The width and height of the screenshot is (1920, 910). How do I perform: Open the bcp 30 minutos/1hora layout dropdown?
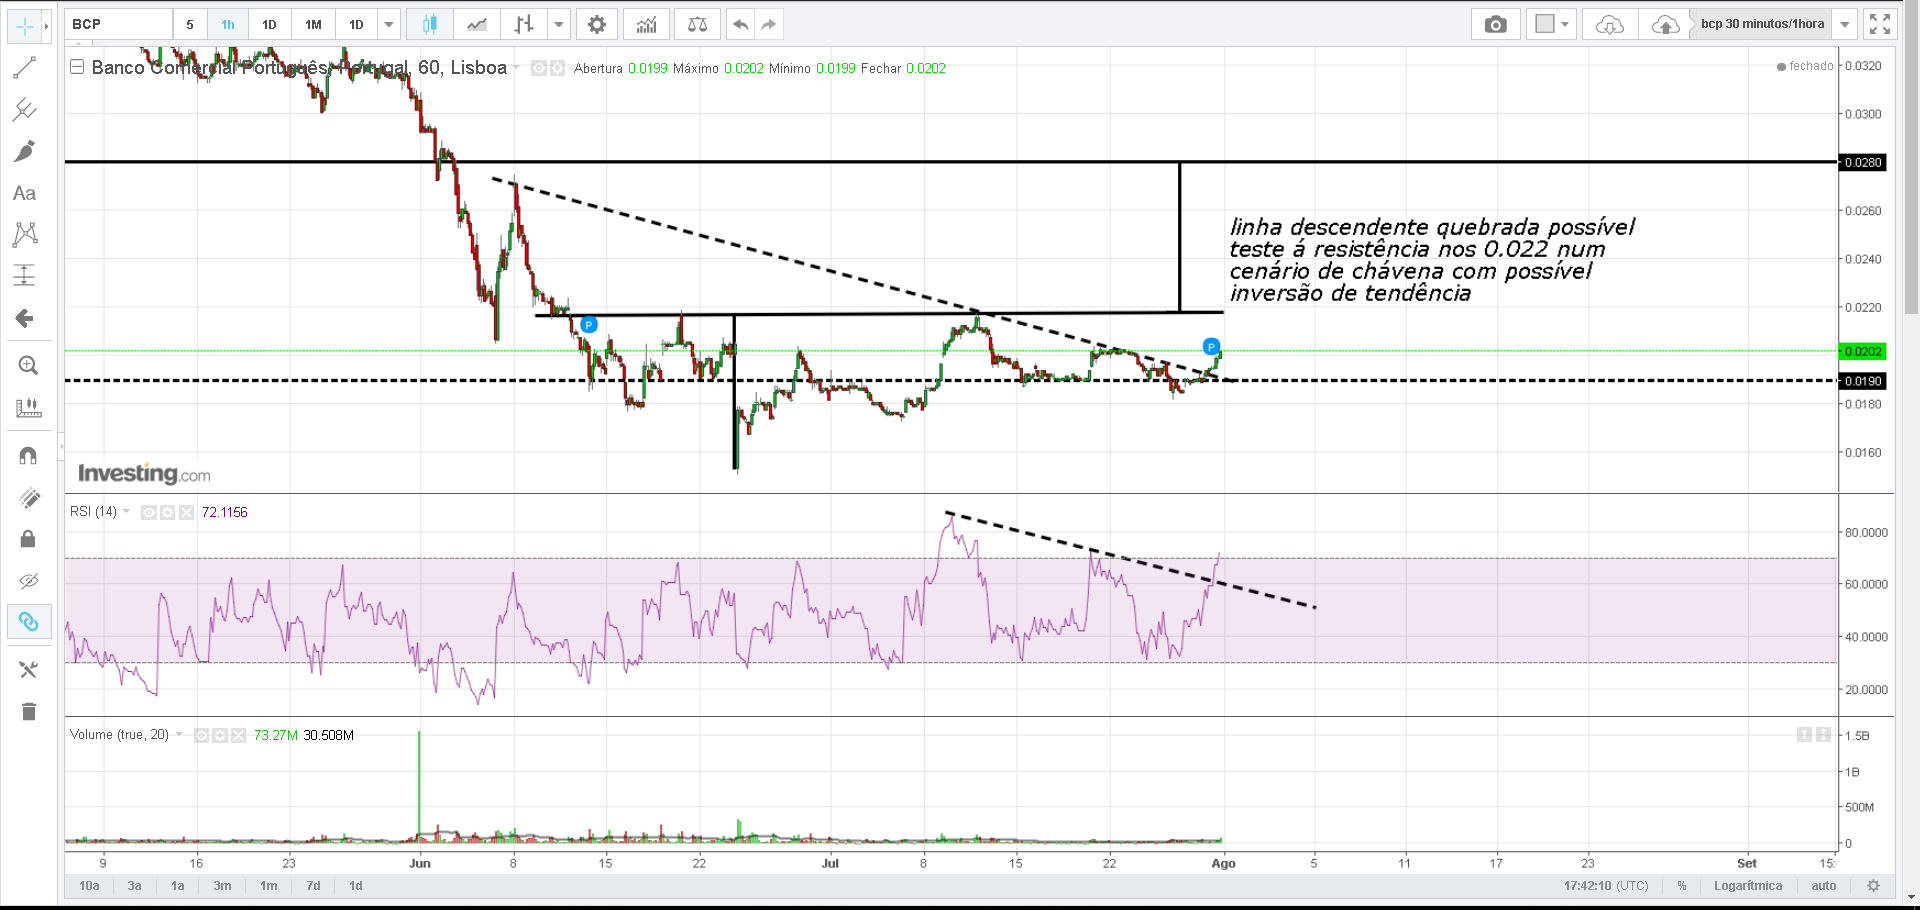pos(1845,24)
